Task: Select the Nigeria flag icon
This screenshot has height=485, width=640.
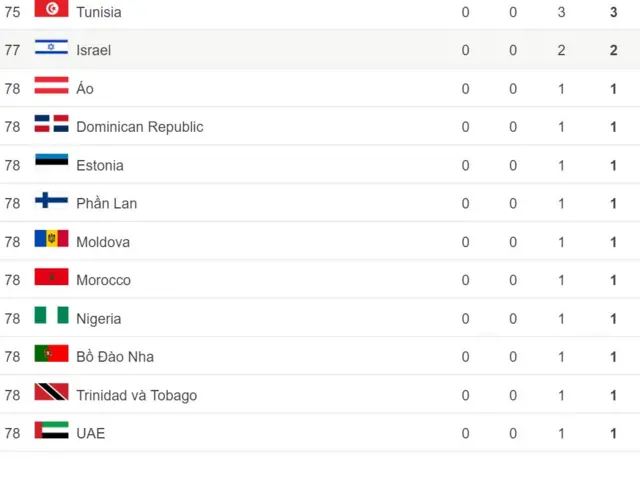Action: click(x=51, y=315)
